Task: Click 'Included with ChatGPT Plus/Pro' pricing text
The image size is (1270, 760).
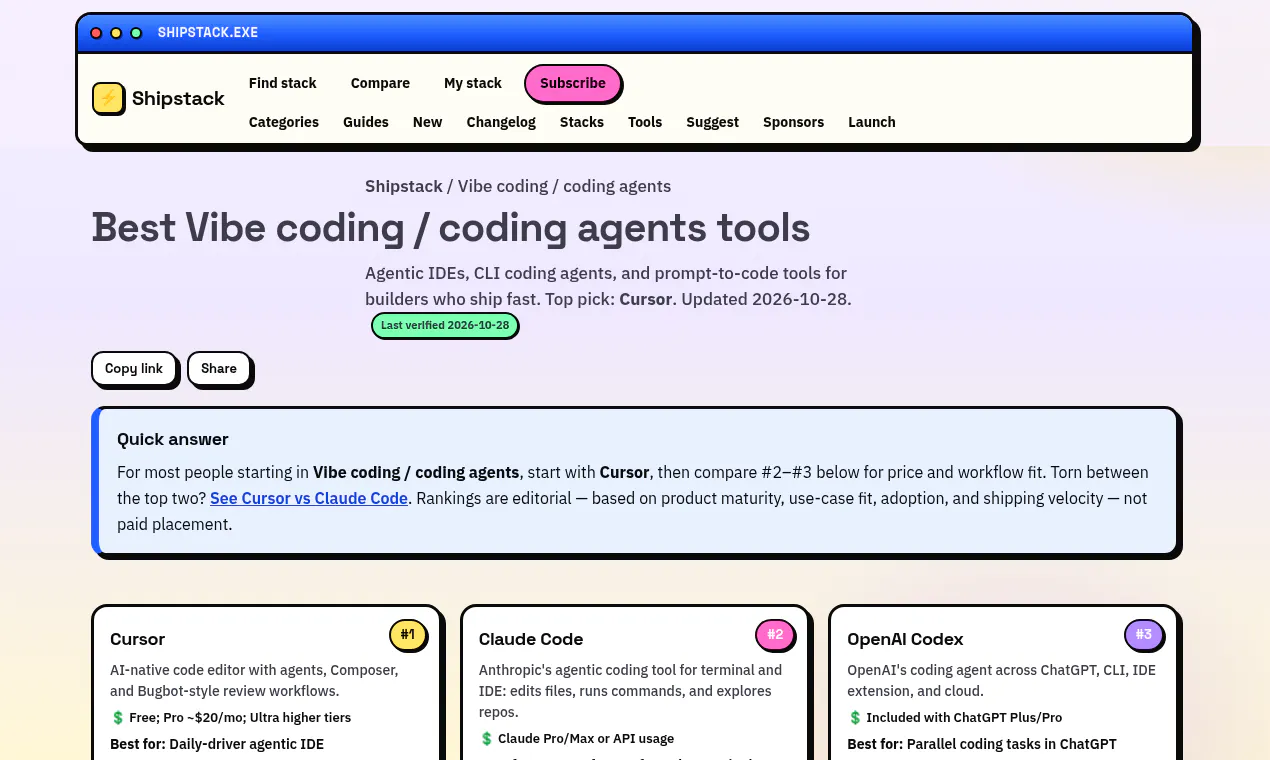Action: pos(955,717)
